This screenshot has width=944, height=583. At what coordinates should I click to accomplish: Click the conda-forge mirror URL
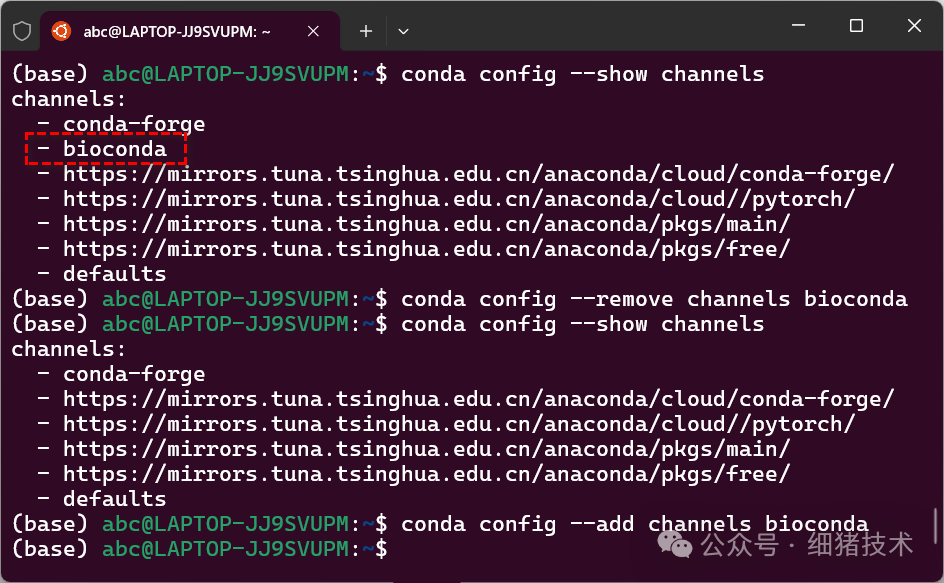(x=475, y=173)
